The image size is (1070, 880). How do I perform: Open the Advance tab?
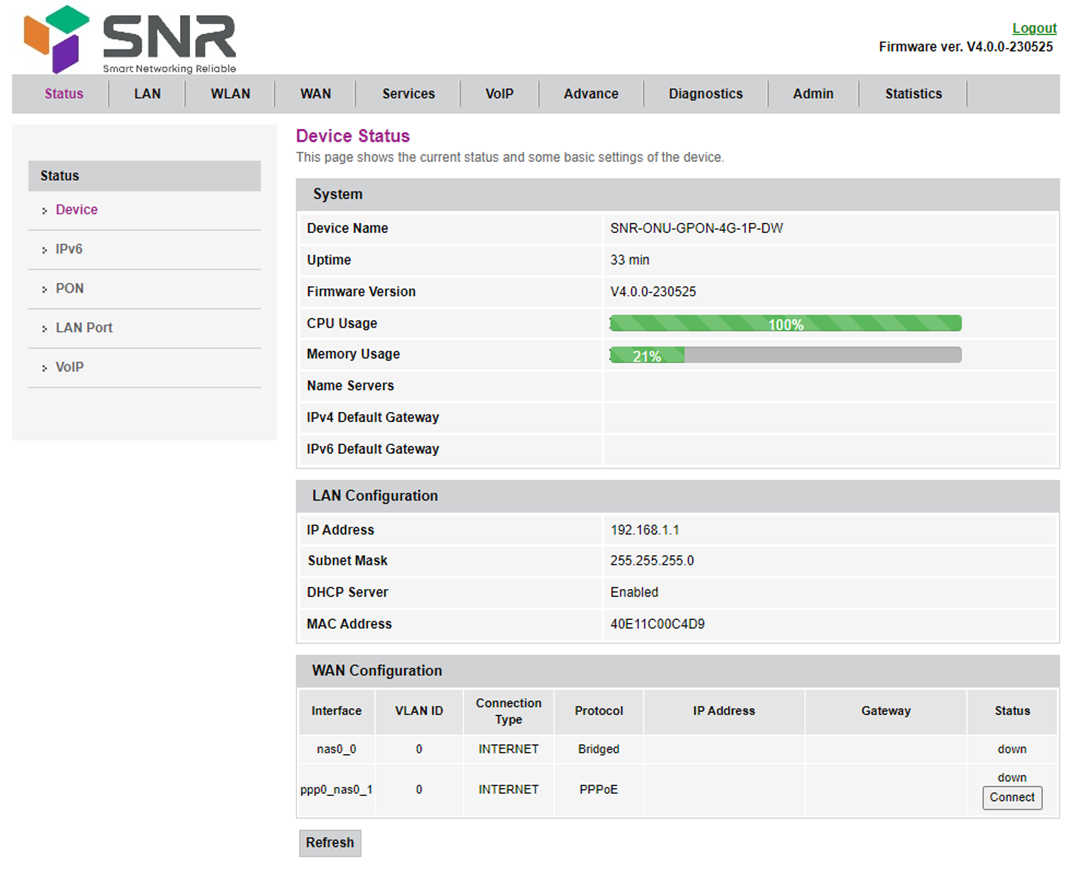coord(590,94)
